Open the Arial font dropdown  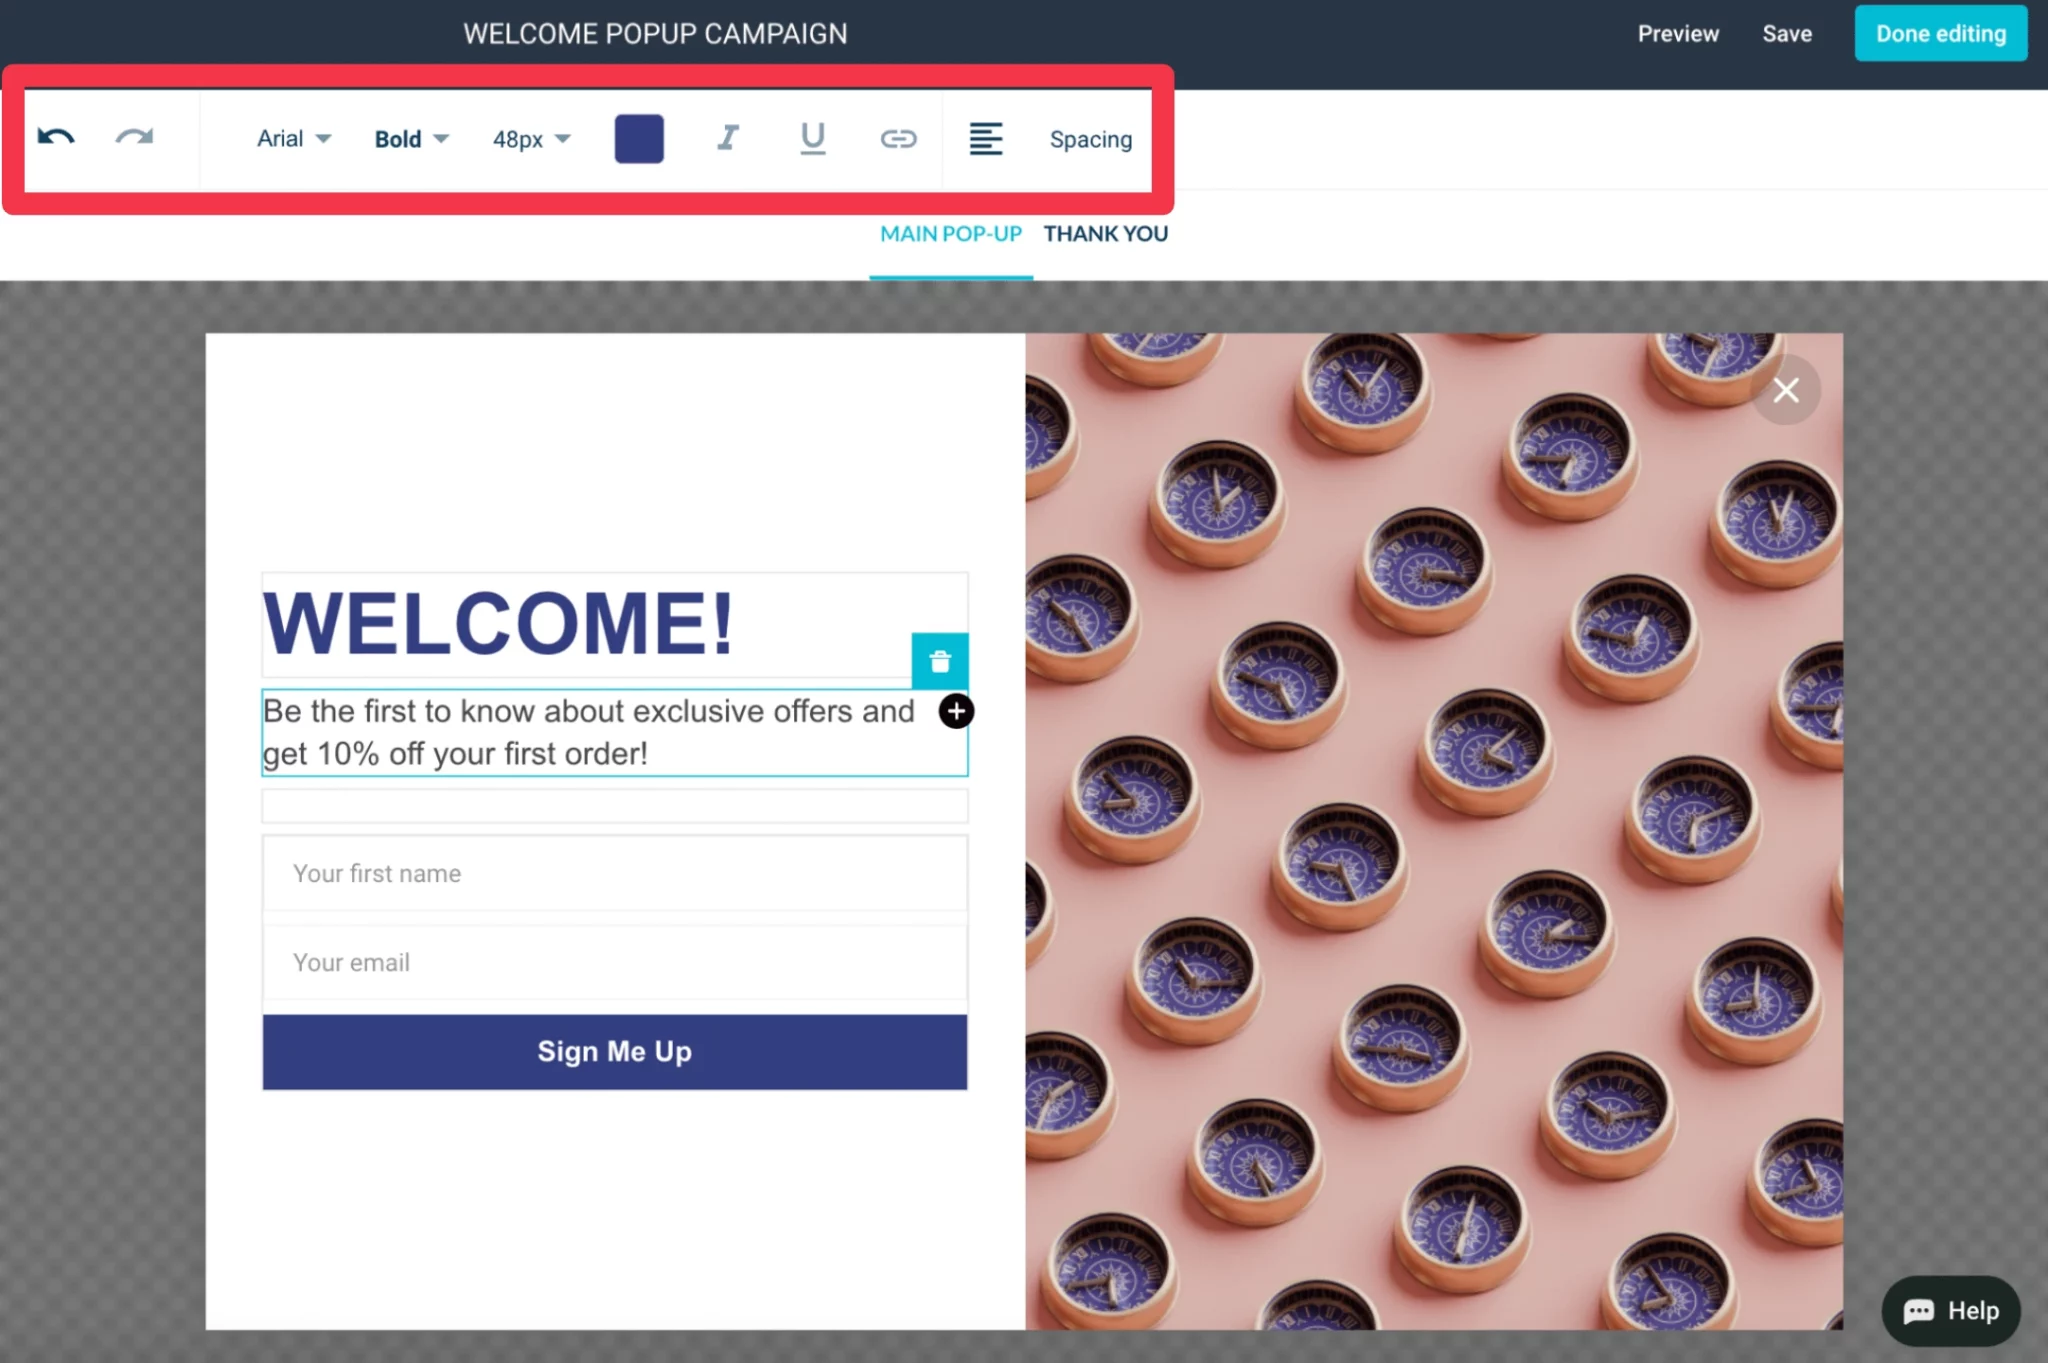[x=293, y=138]
